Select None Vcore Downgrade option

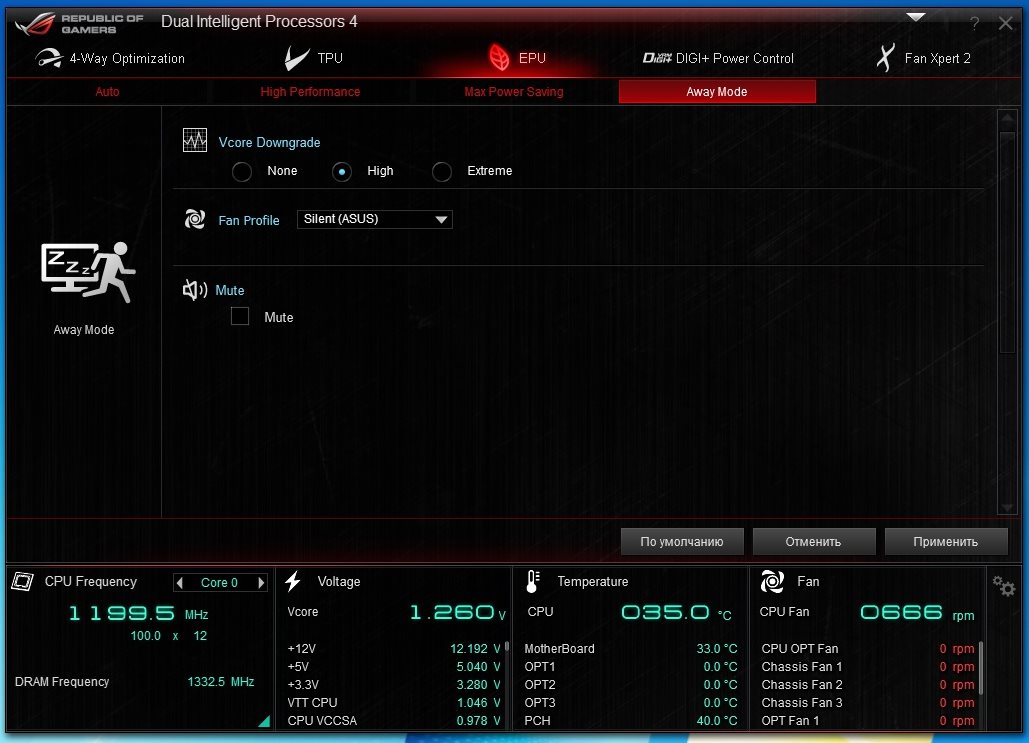242,171
